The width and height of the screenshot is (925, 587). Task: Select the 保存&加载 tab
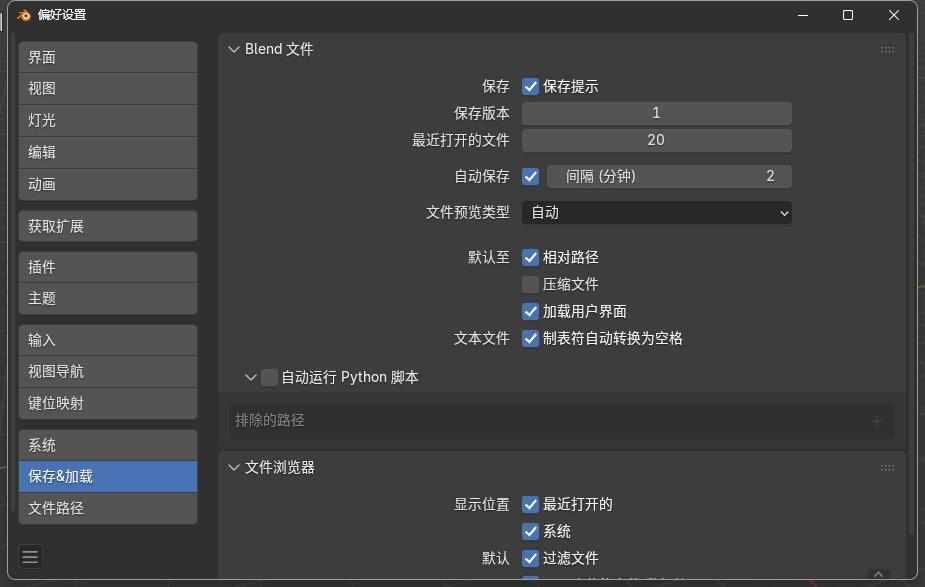coord(108,477)
